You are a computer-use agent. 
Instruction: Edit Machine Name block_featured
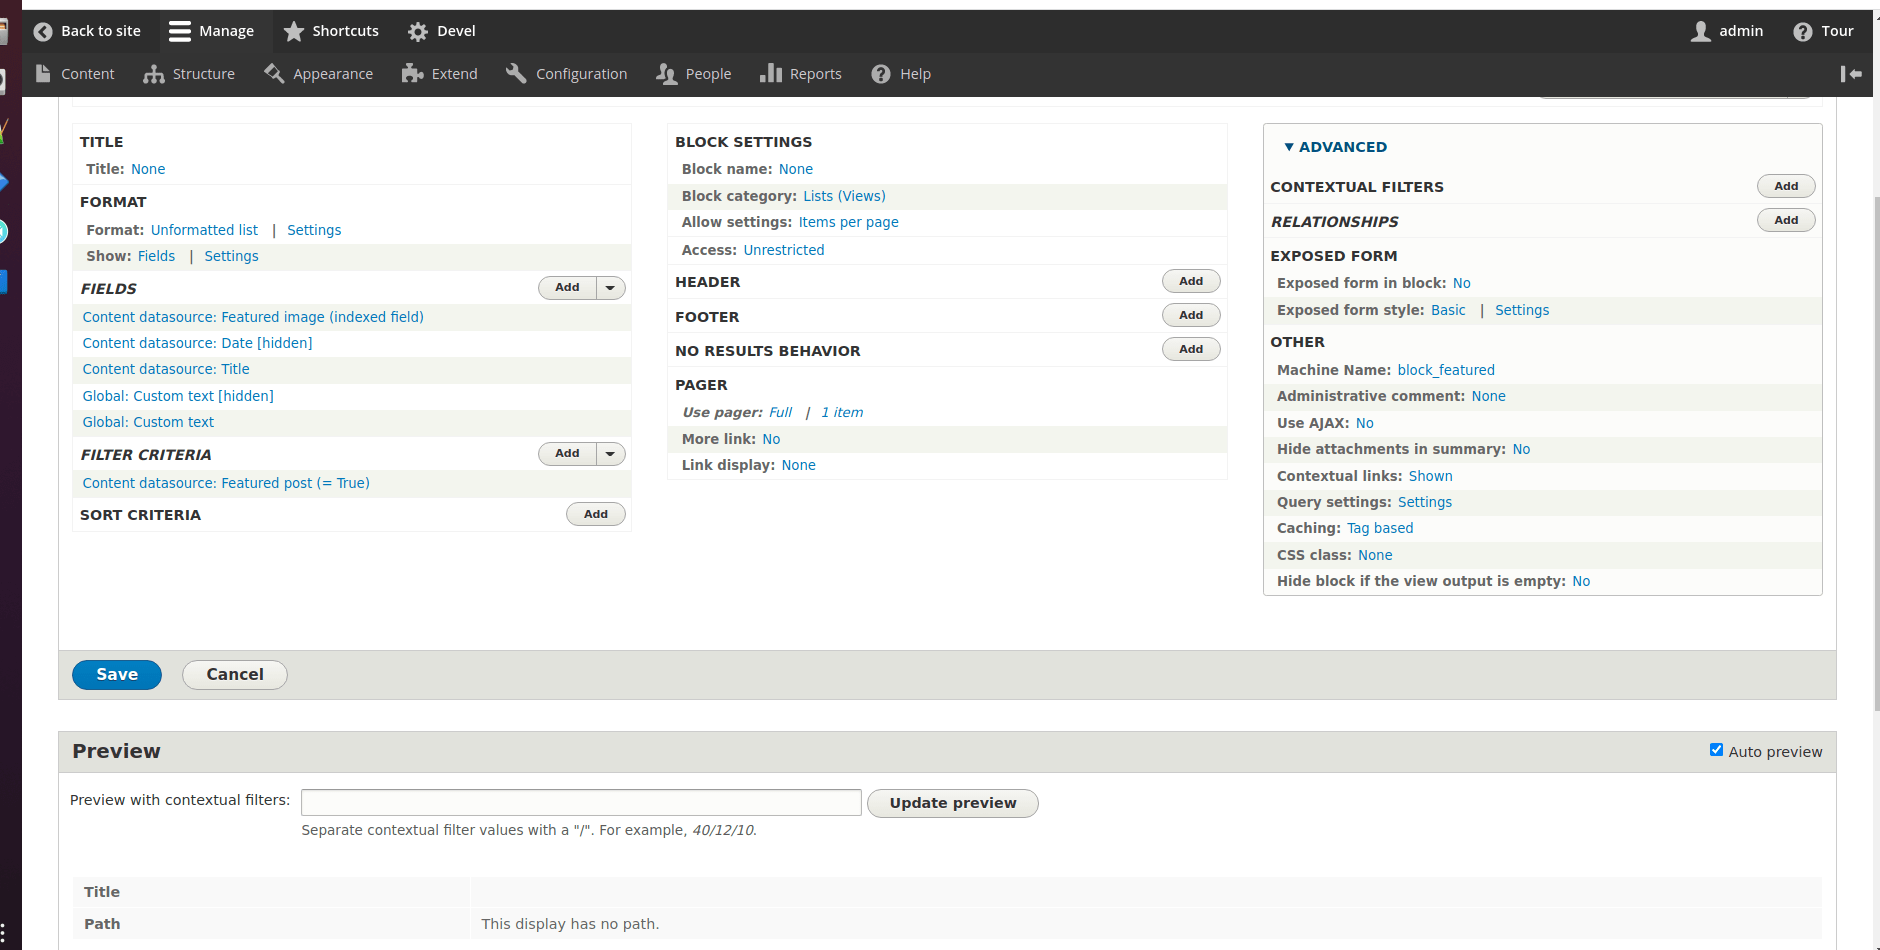(1446, 370)
